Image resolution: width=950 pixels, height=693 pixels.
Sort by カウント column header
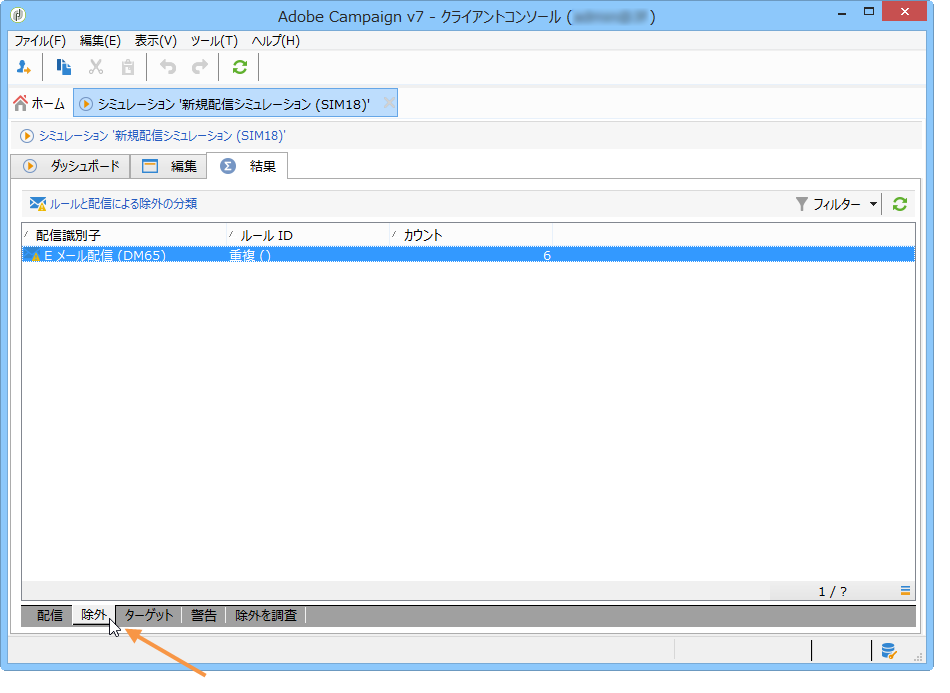pos(471,235)
